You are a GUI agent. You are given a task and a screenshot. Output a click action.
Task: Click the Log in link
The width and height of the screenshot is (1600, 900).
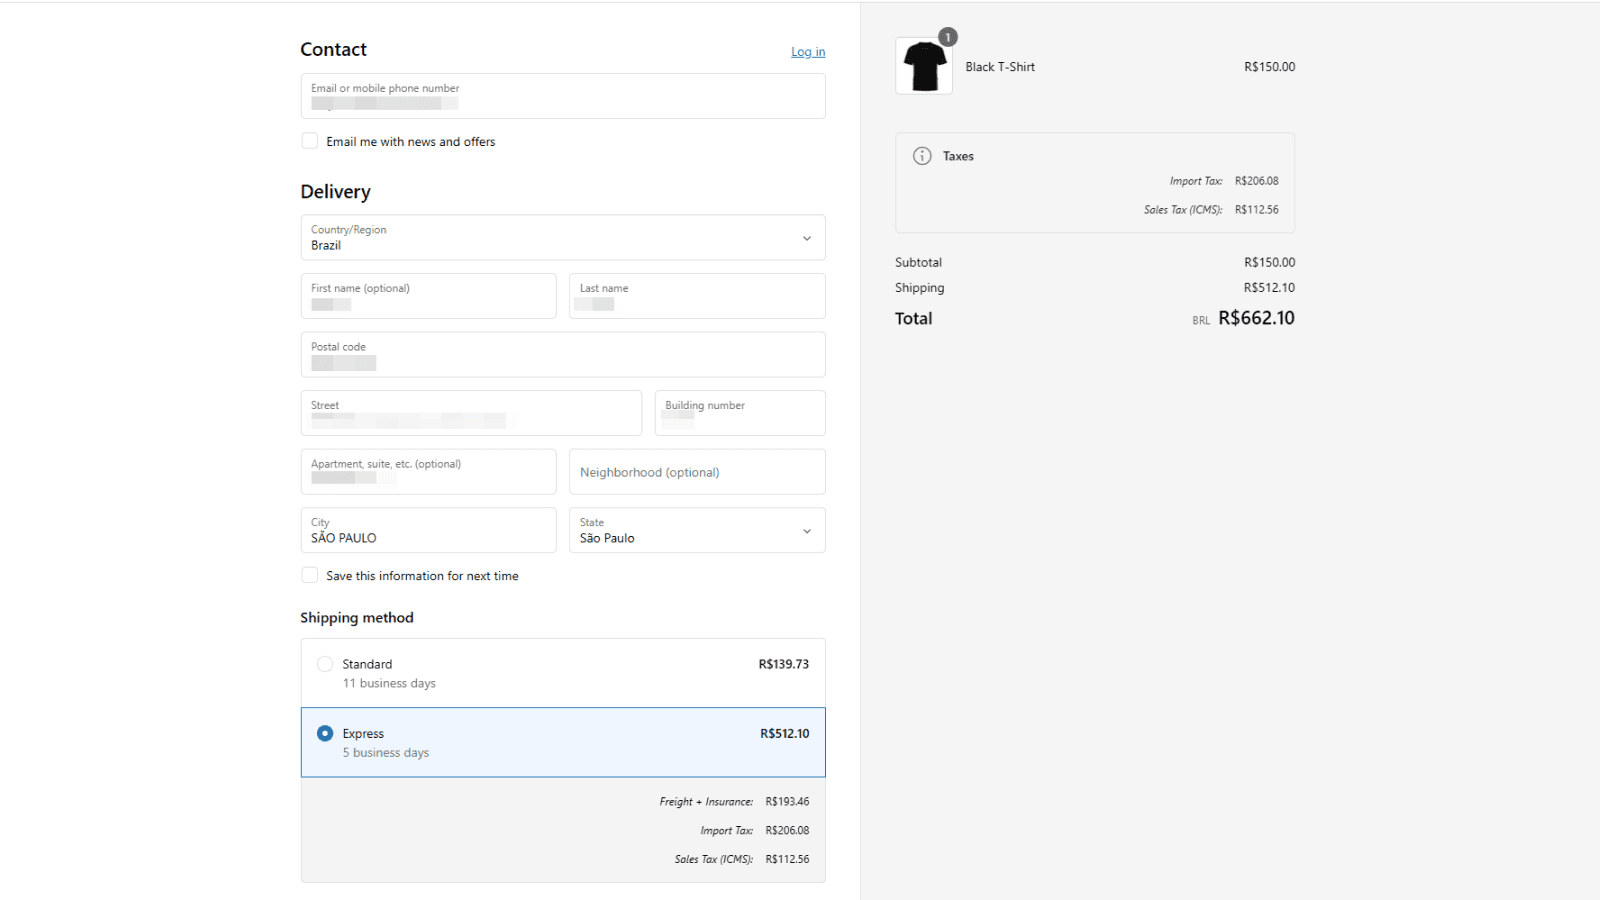click(x=808, y=51)
